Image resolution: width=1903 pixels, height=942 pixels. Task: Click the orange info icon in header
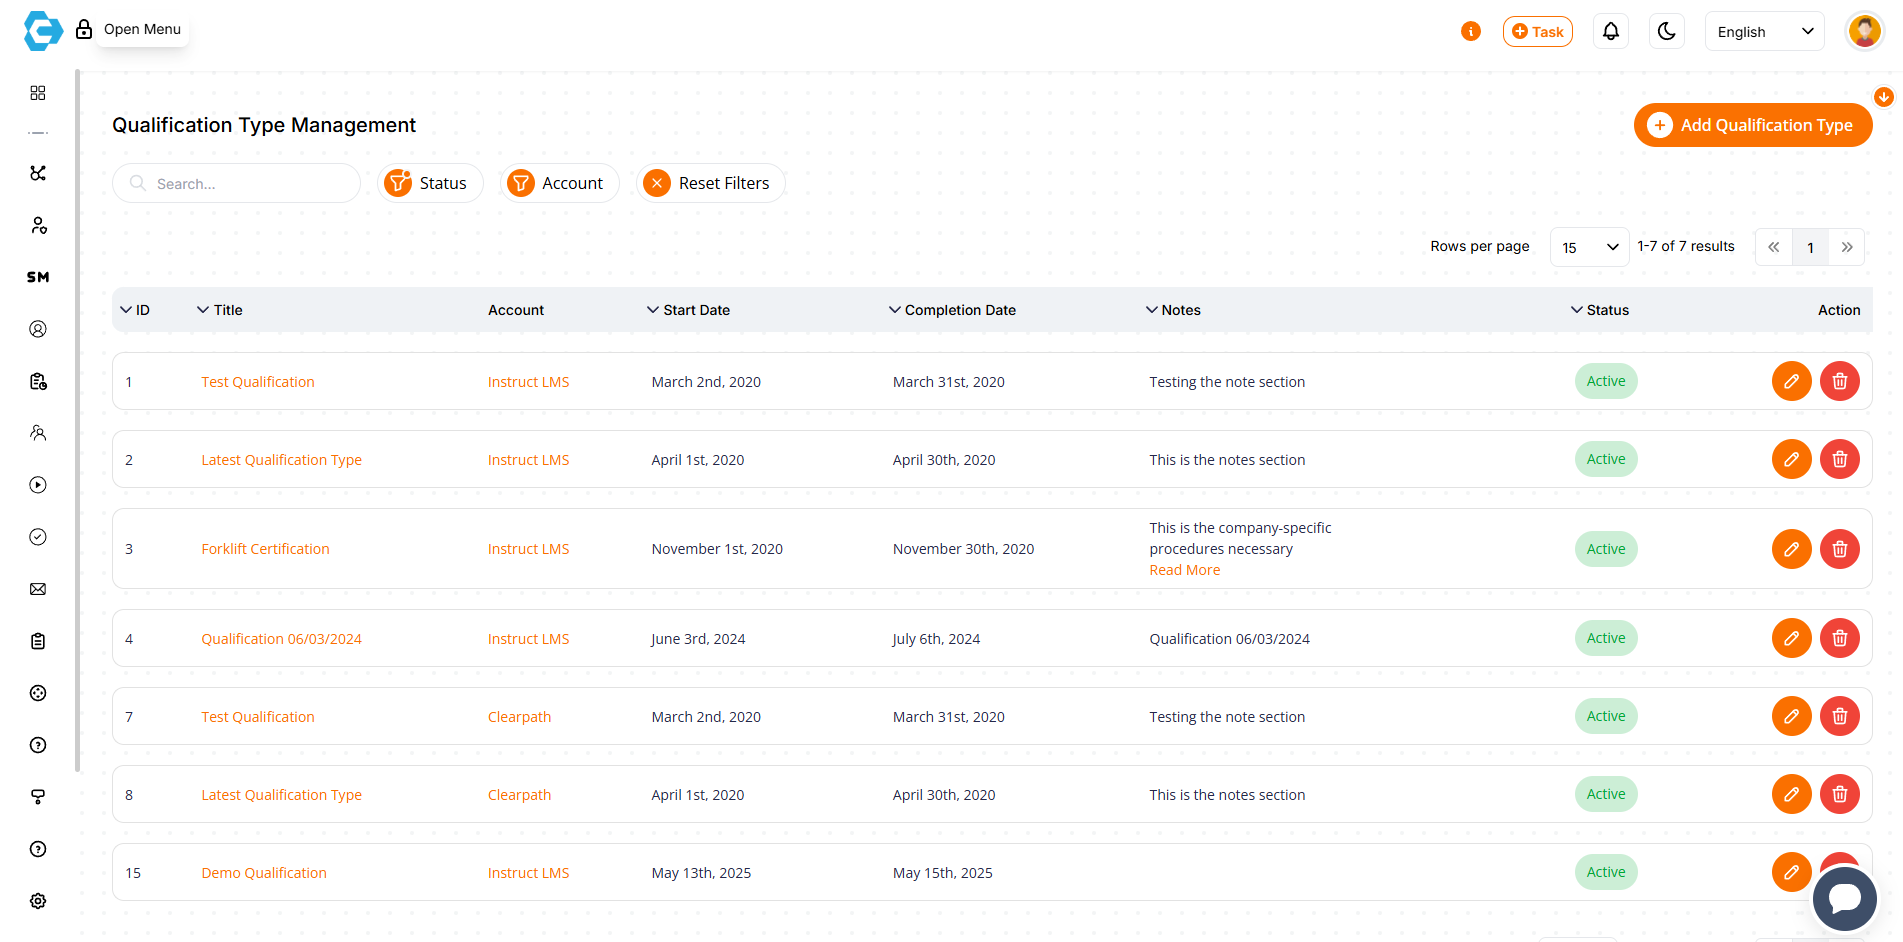pos(1471,31)
